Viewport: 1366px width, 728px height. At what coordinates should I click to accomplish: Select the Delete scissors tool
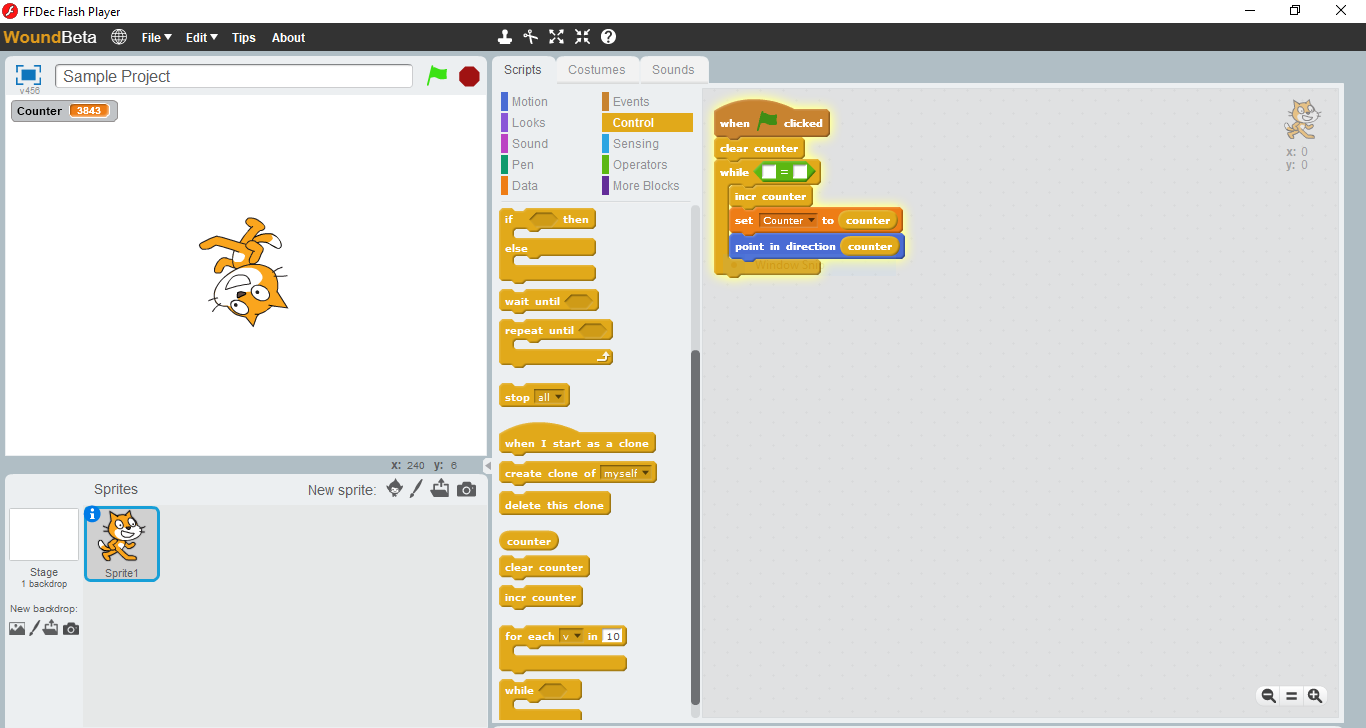pyautogui.click(x=531, y=37)
